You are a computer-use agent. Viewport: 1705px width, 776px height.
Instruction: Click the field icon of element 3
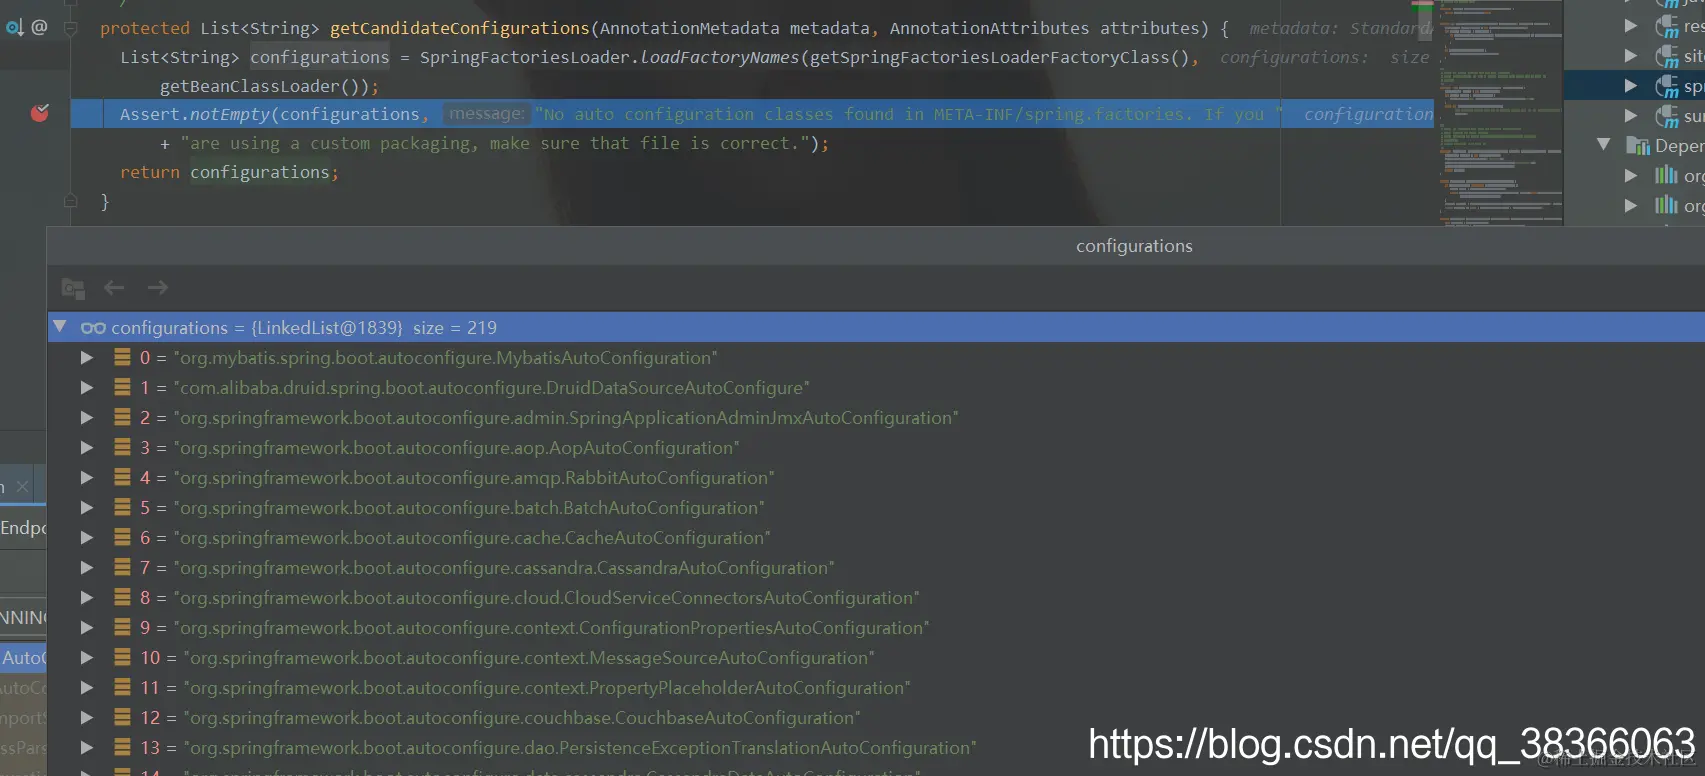(122, 447)
